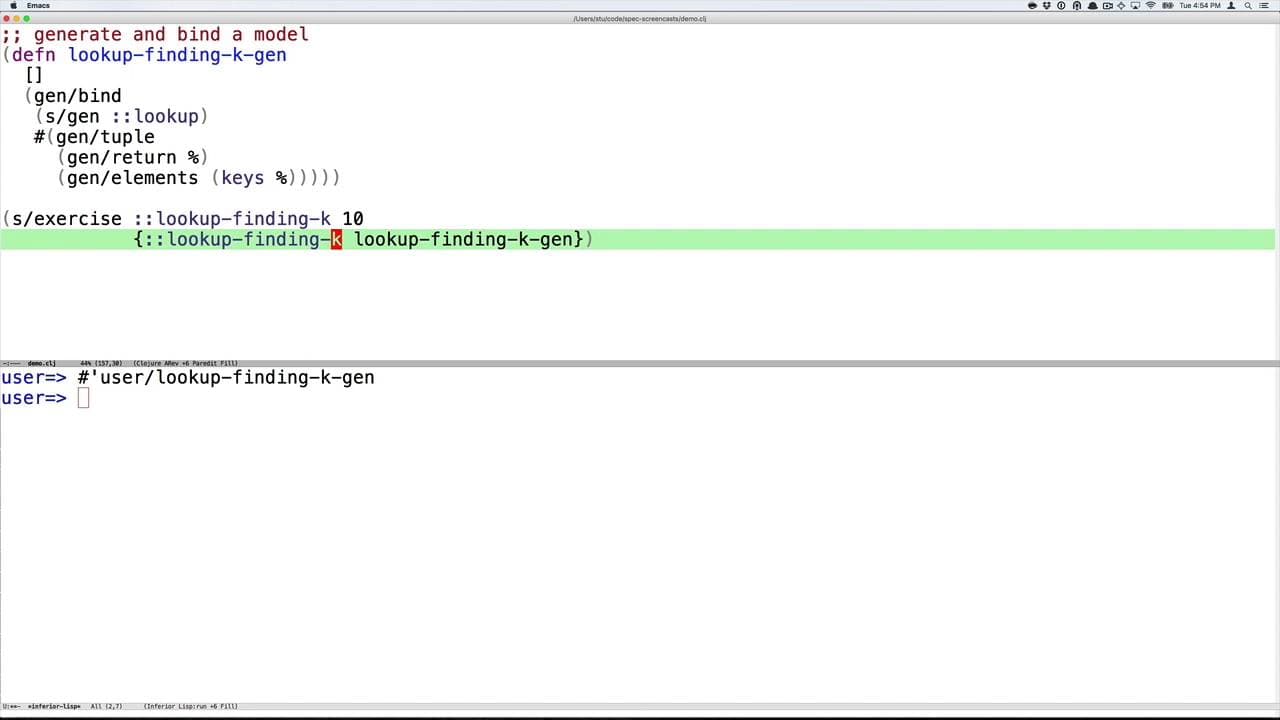The height and width of the screenshot is (720, 1280).
Task: Click the arch-shaped menu bar icon
Action: [1077, 5]
